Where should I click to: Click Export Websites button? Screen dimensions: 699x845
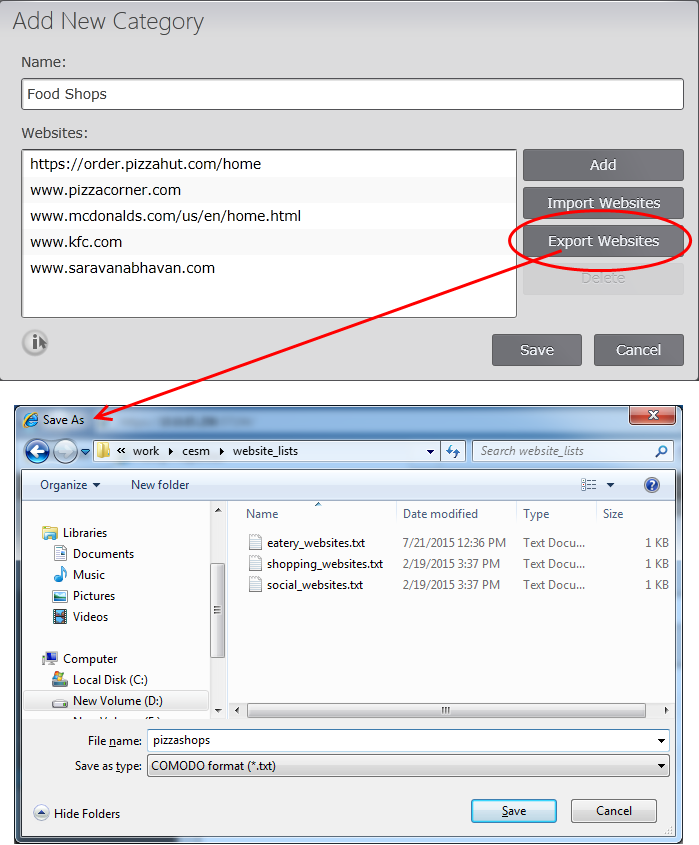pos(603,241)
